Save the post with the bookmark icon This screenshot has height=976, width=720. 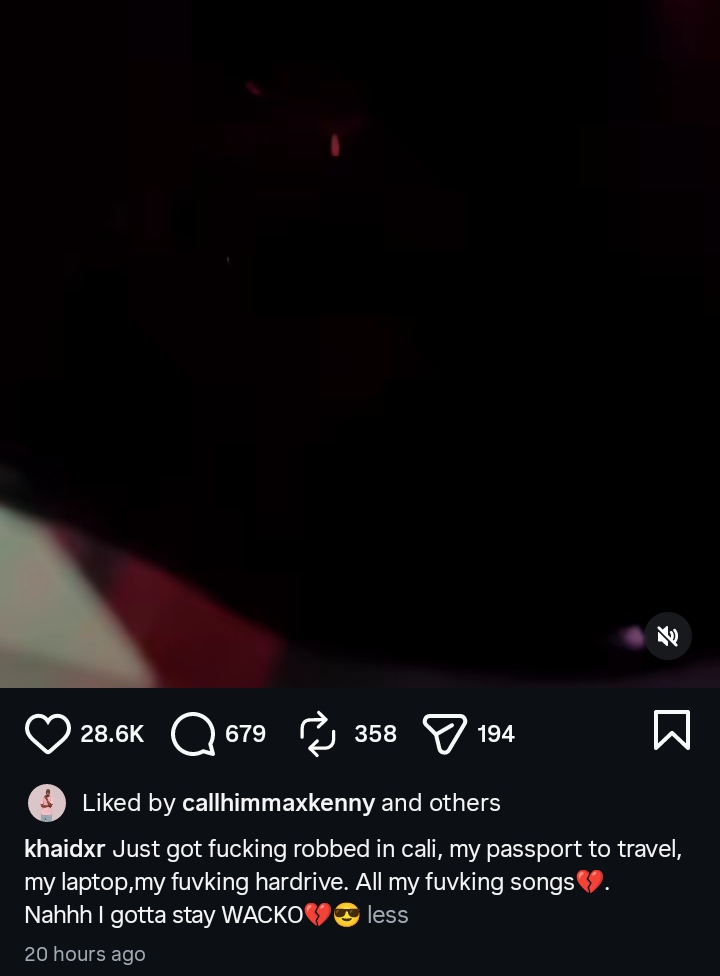pos(672,730)
